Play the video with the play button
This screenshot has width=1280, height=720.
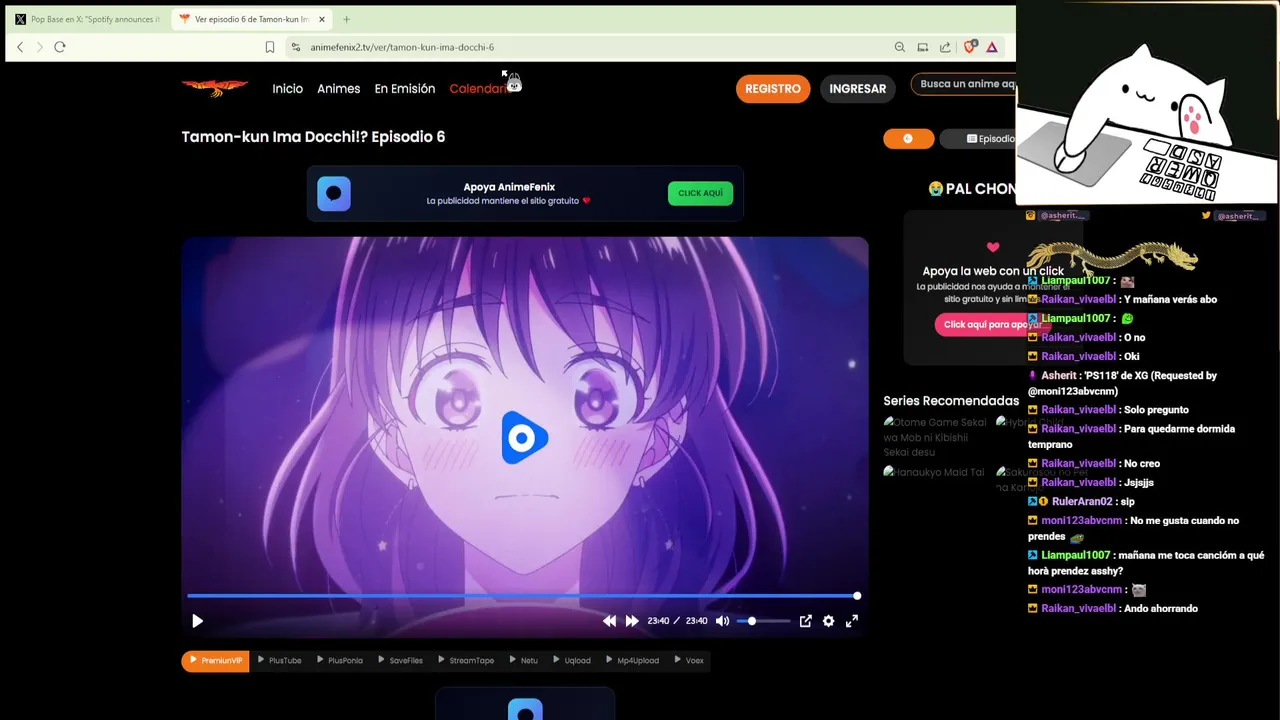pos(197,621)
